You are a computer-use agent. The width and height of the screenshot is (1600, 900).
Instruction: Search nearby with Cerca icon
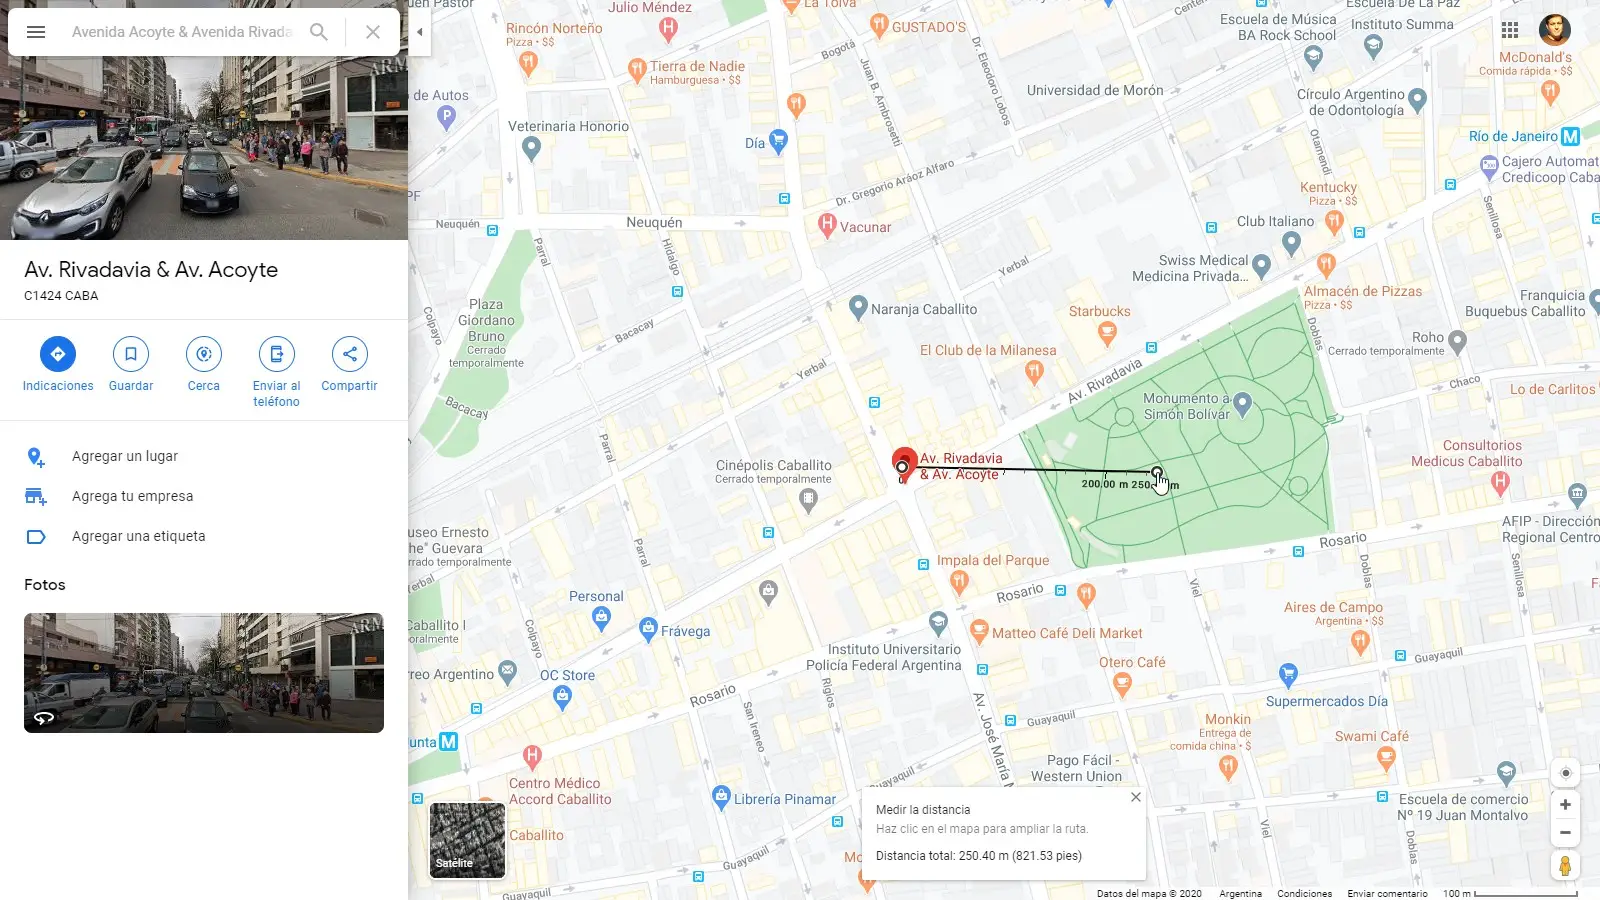(x=204, y=354)
